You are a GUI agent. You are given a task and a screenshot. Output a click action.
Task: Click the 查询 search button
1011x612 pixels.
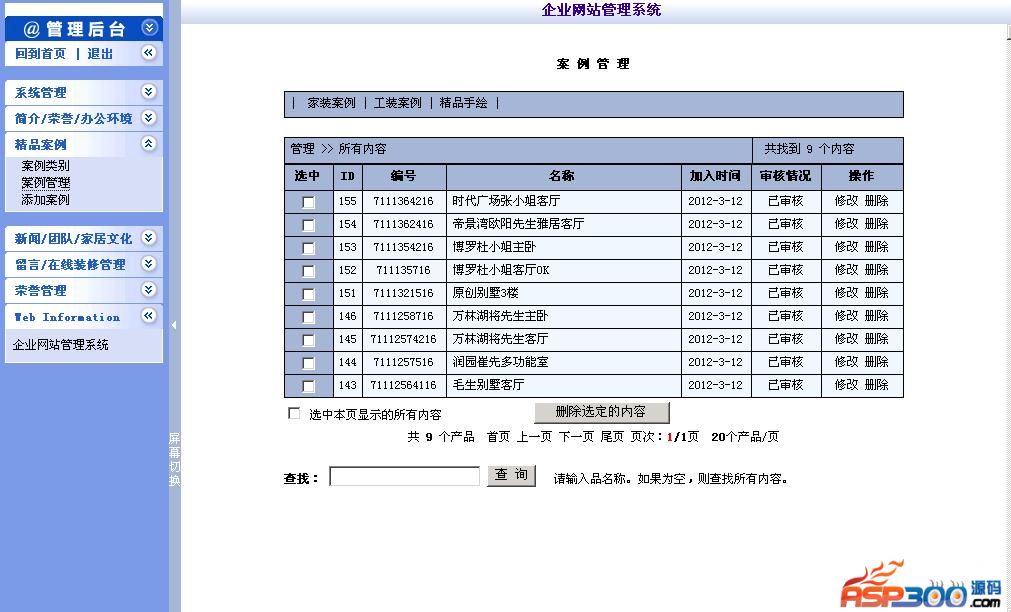click(x=511, y=475)
